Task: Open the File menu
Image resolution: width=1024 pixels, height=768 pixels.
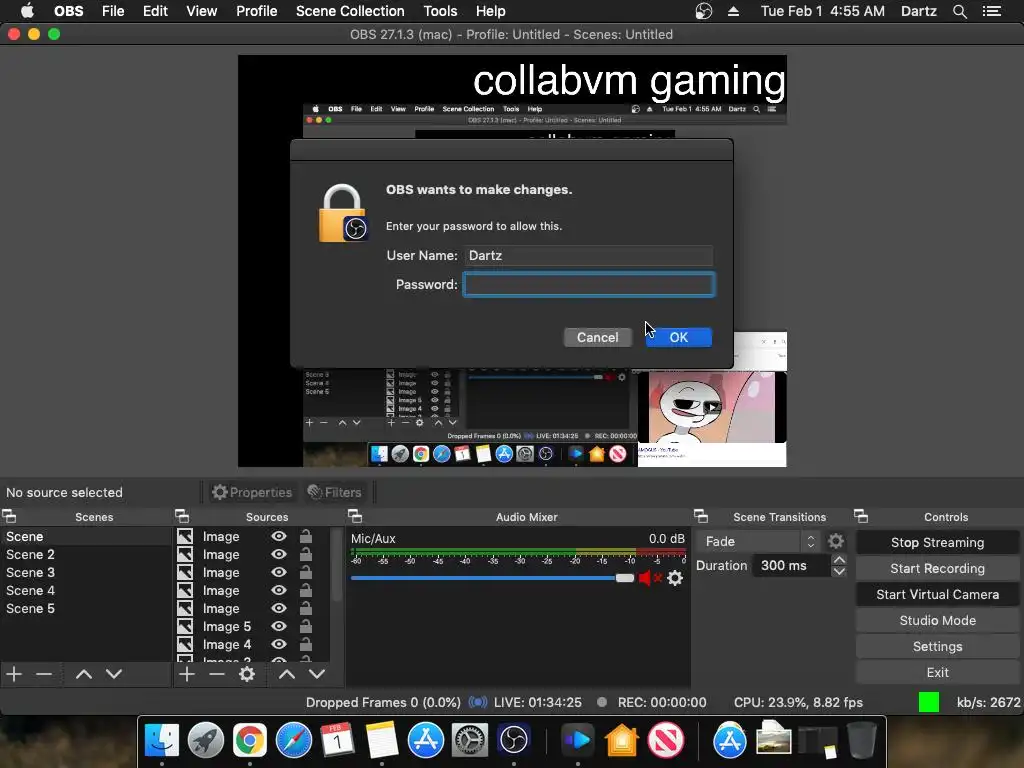Action: (x=113, y=11)
